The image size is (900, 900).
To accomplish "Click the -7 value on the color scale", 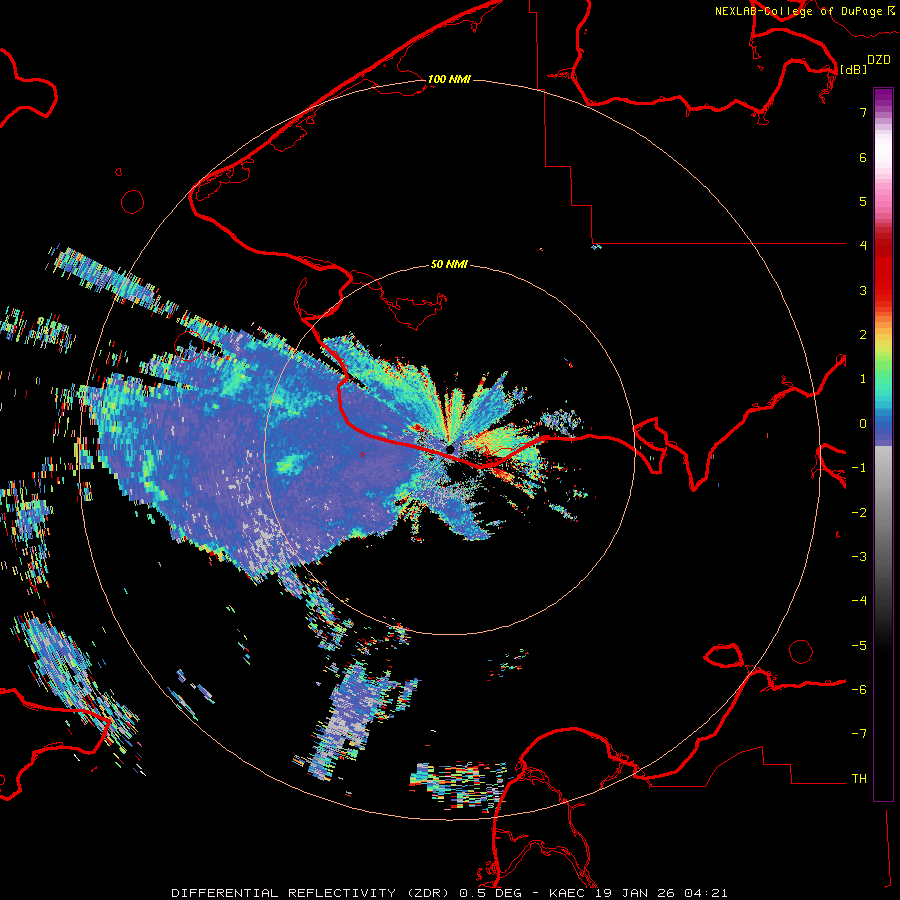I will [x=859, y=734].
